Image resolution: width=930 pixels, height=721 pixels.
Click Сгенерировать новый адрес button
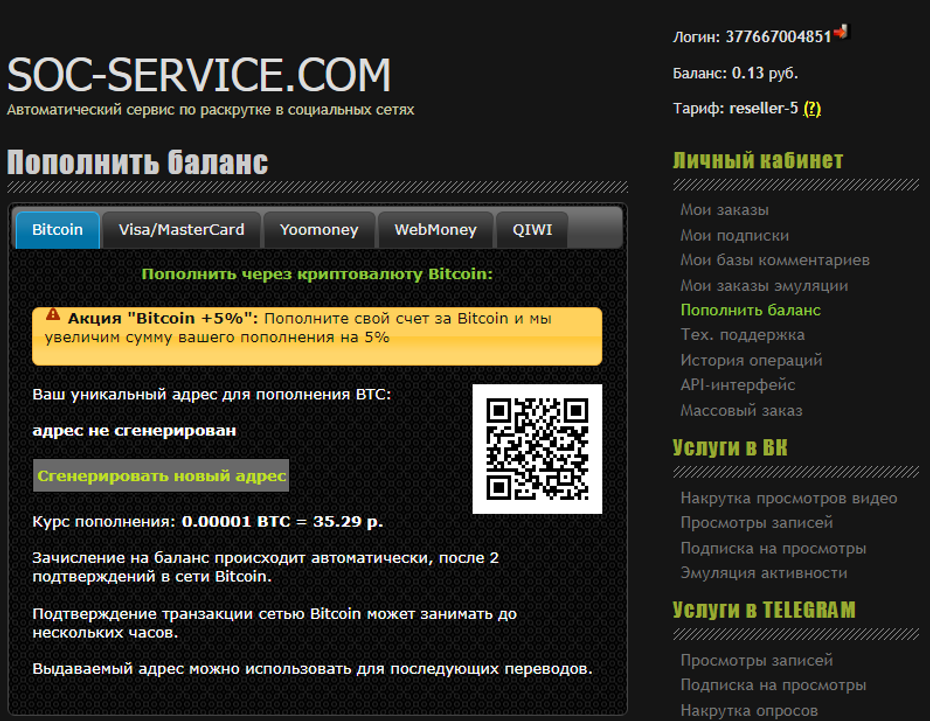coord(161,476)
